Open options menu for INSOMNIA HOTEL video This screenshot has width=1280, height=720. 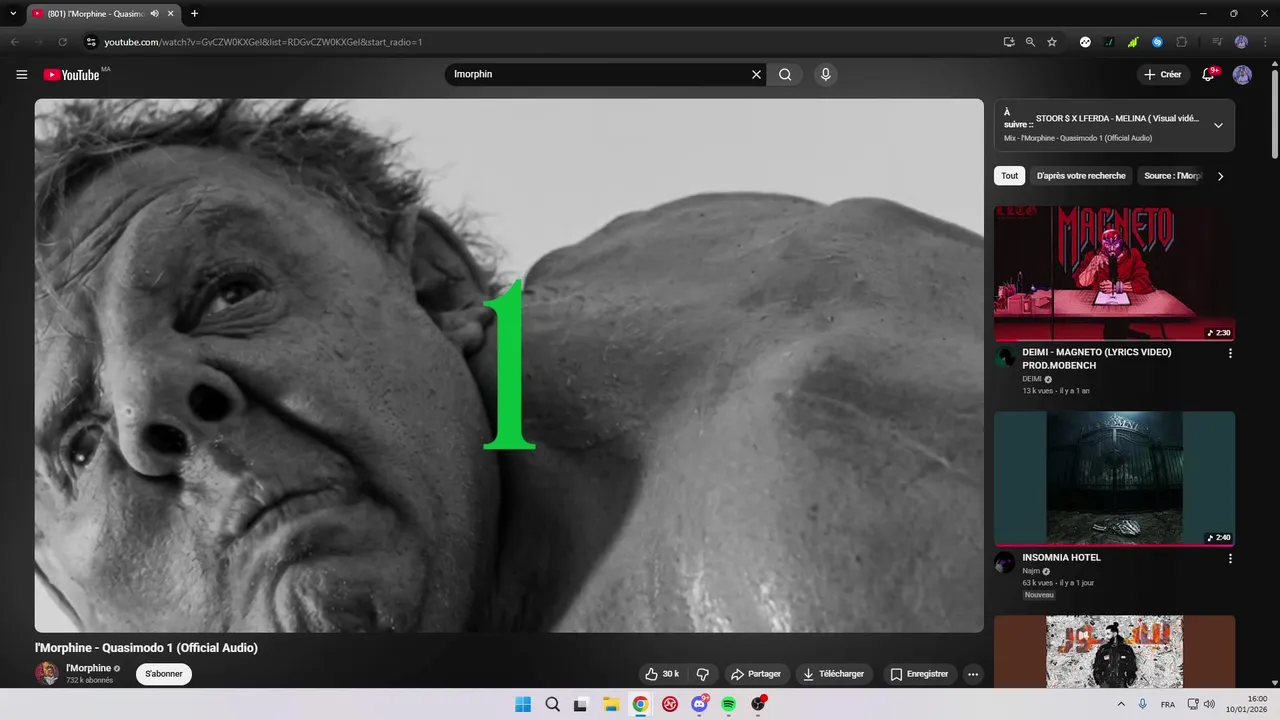(x=1230, y=558)
